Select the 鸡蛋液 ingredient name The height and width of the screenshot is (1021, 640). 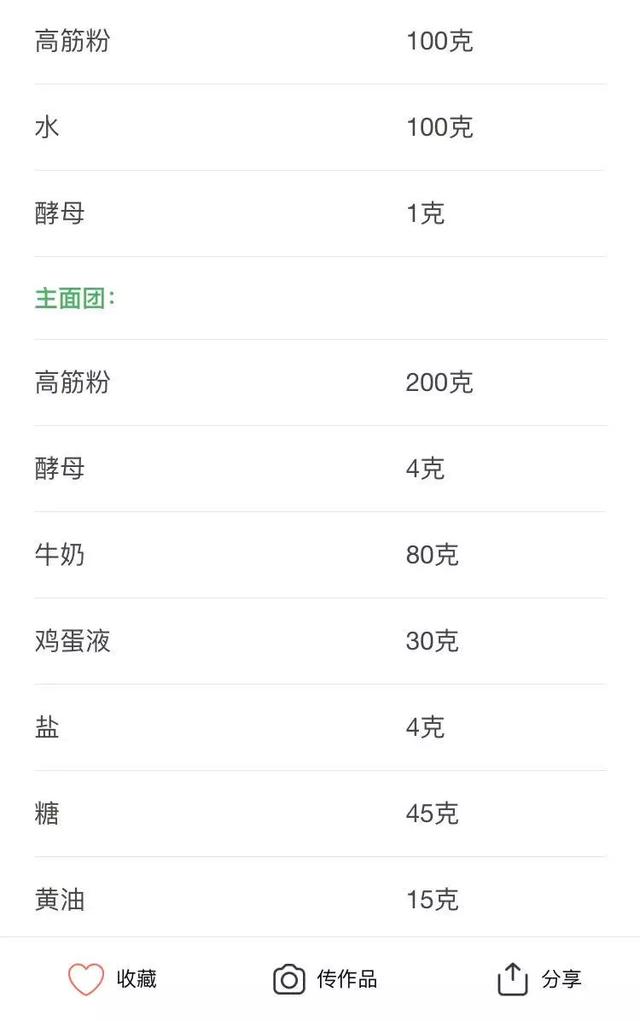(72, 641)
